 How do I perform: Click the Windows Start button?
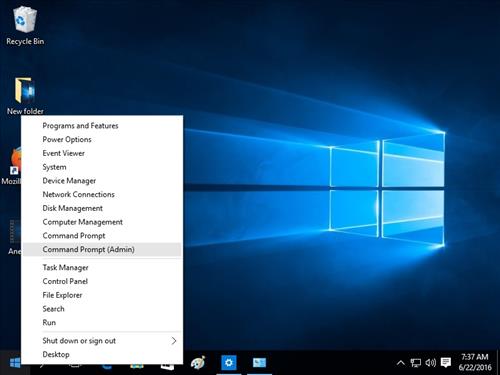(14, 363)
